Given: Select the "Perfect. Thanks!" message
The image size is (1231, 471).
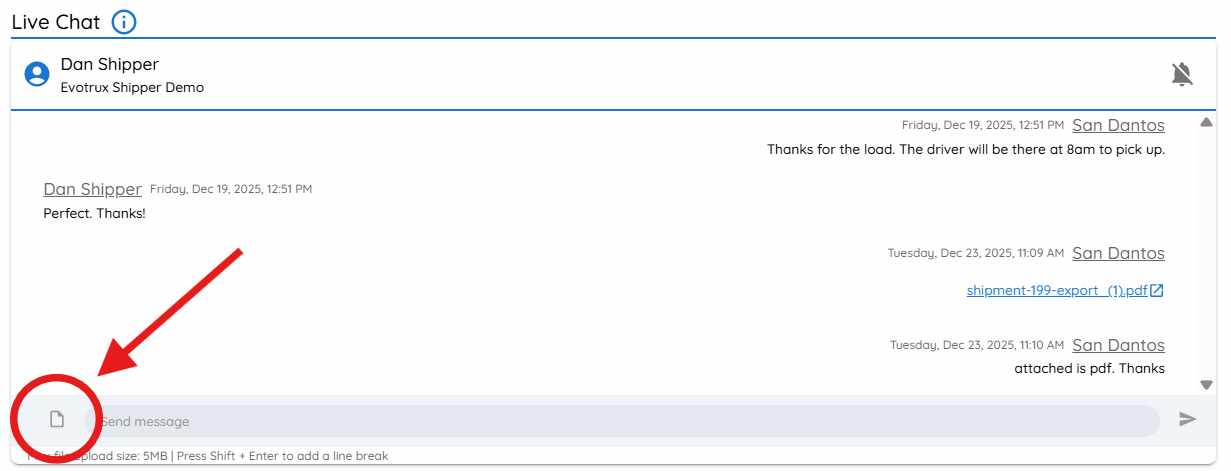Looking at the screenshot, I should point(94,214).
